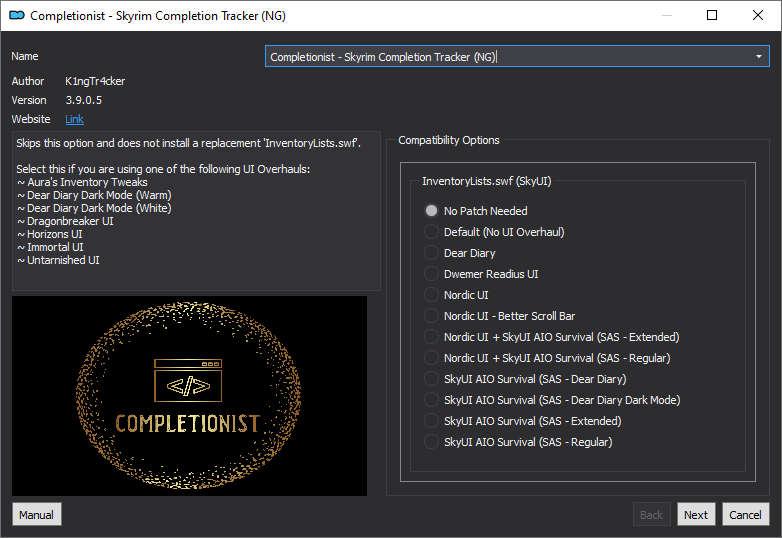Cancel the mod installation

coord(745,514)
